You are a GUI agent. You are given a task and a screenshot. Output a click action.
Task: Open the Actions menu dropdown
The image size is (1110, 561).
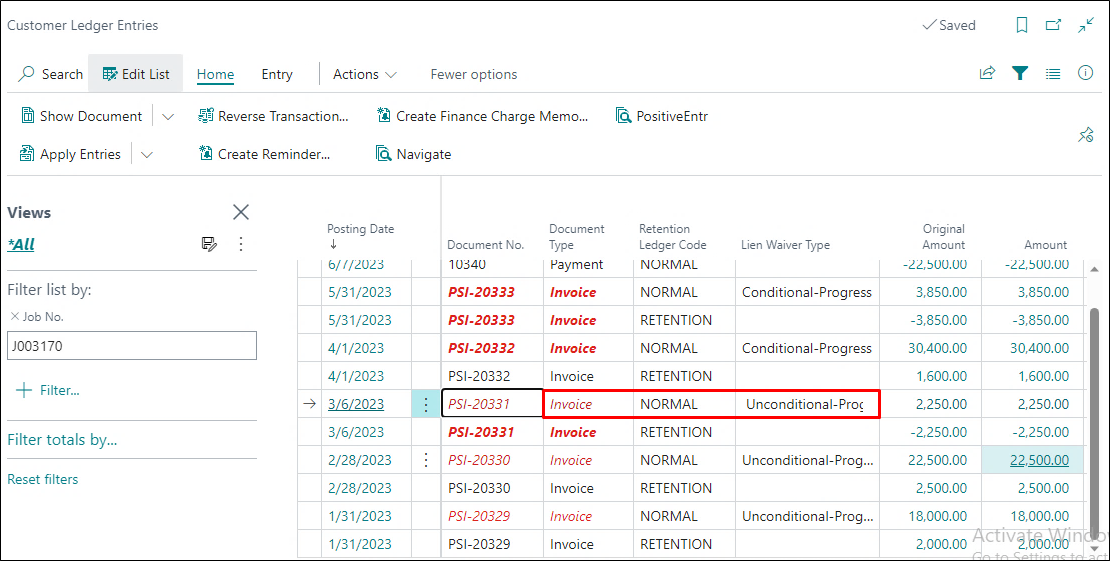coord(365,74)
